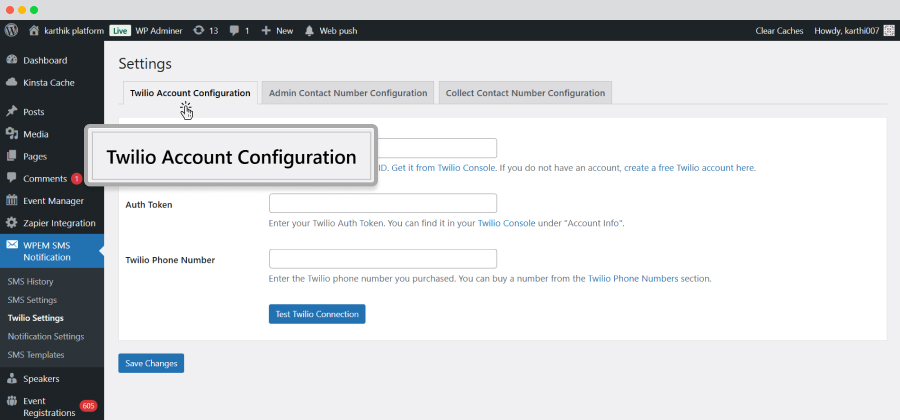Click the Event Manager calendar icon

click(x=11, y=201)
